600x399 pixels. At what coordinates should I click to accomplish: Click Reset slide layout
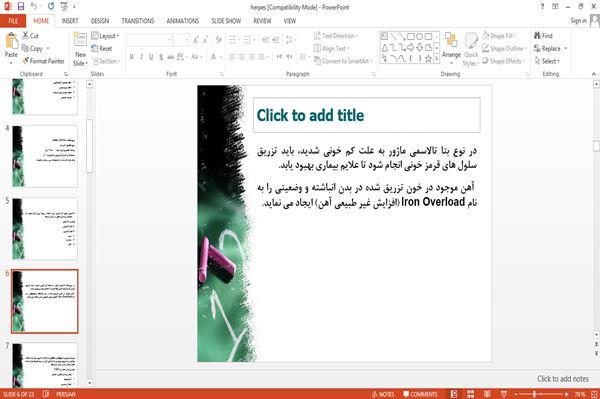coord(102,48)
